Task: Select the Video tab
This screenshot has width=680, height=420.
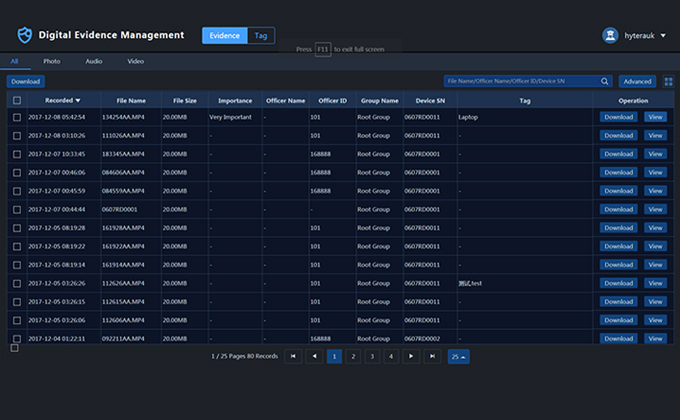Action: (x=135, y=61)
